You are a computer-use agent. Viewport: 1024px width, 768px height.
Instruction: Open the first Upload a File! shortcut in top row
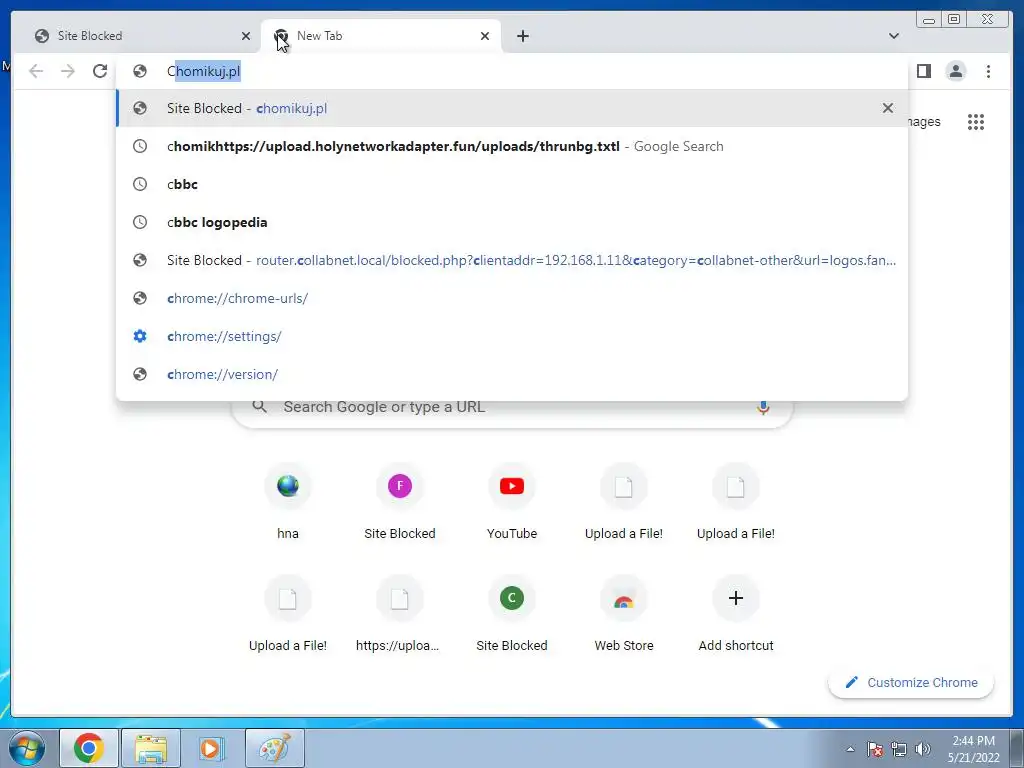pos(624,502)
